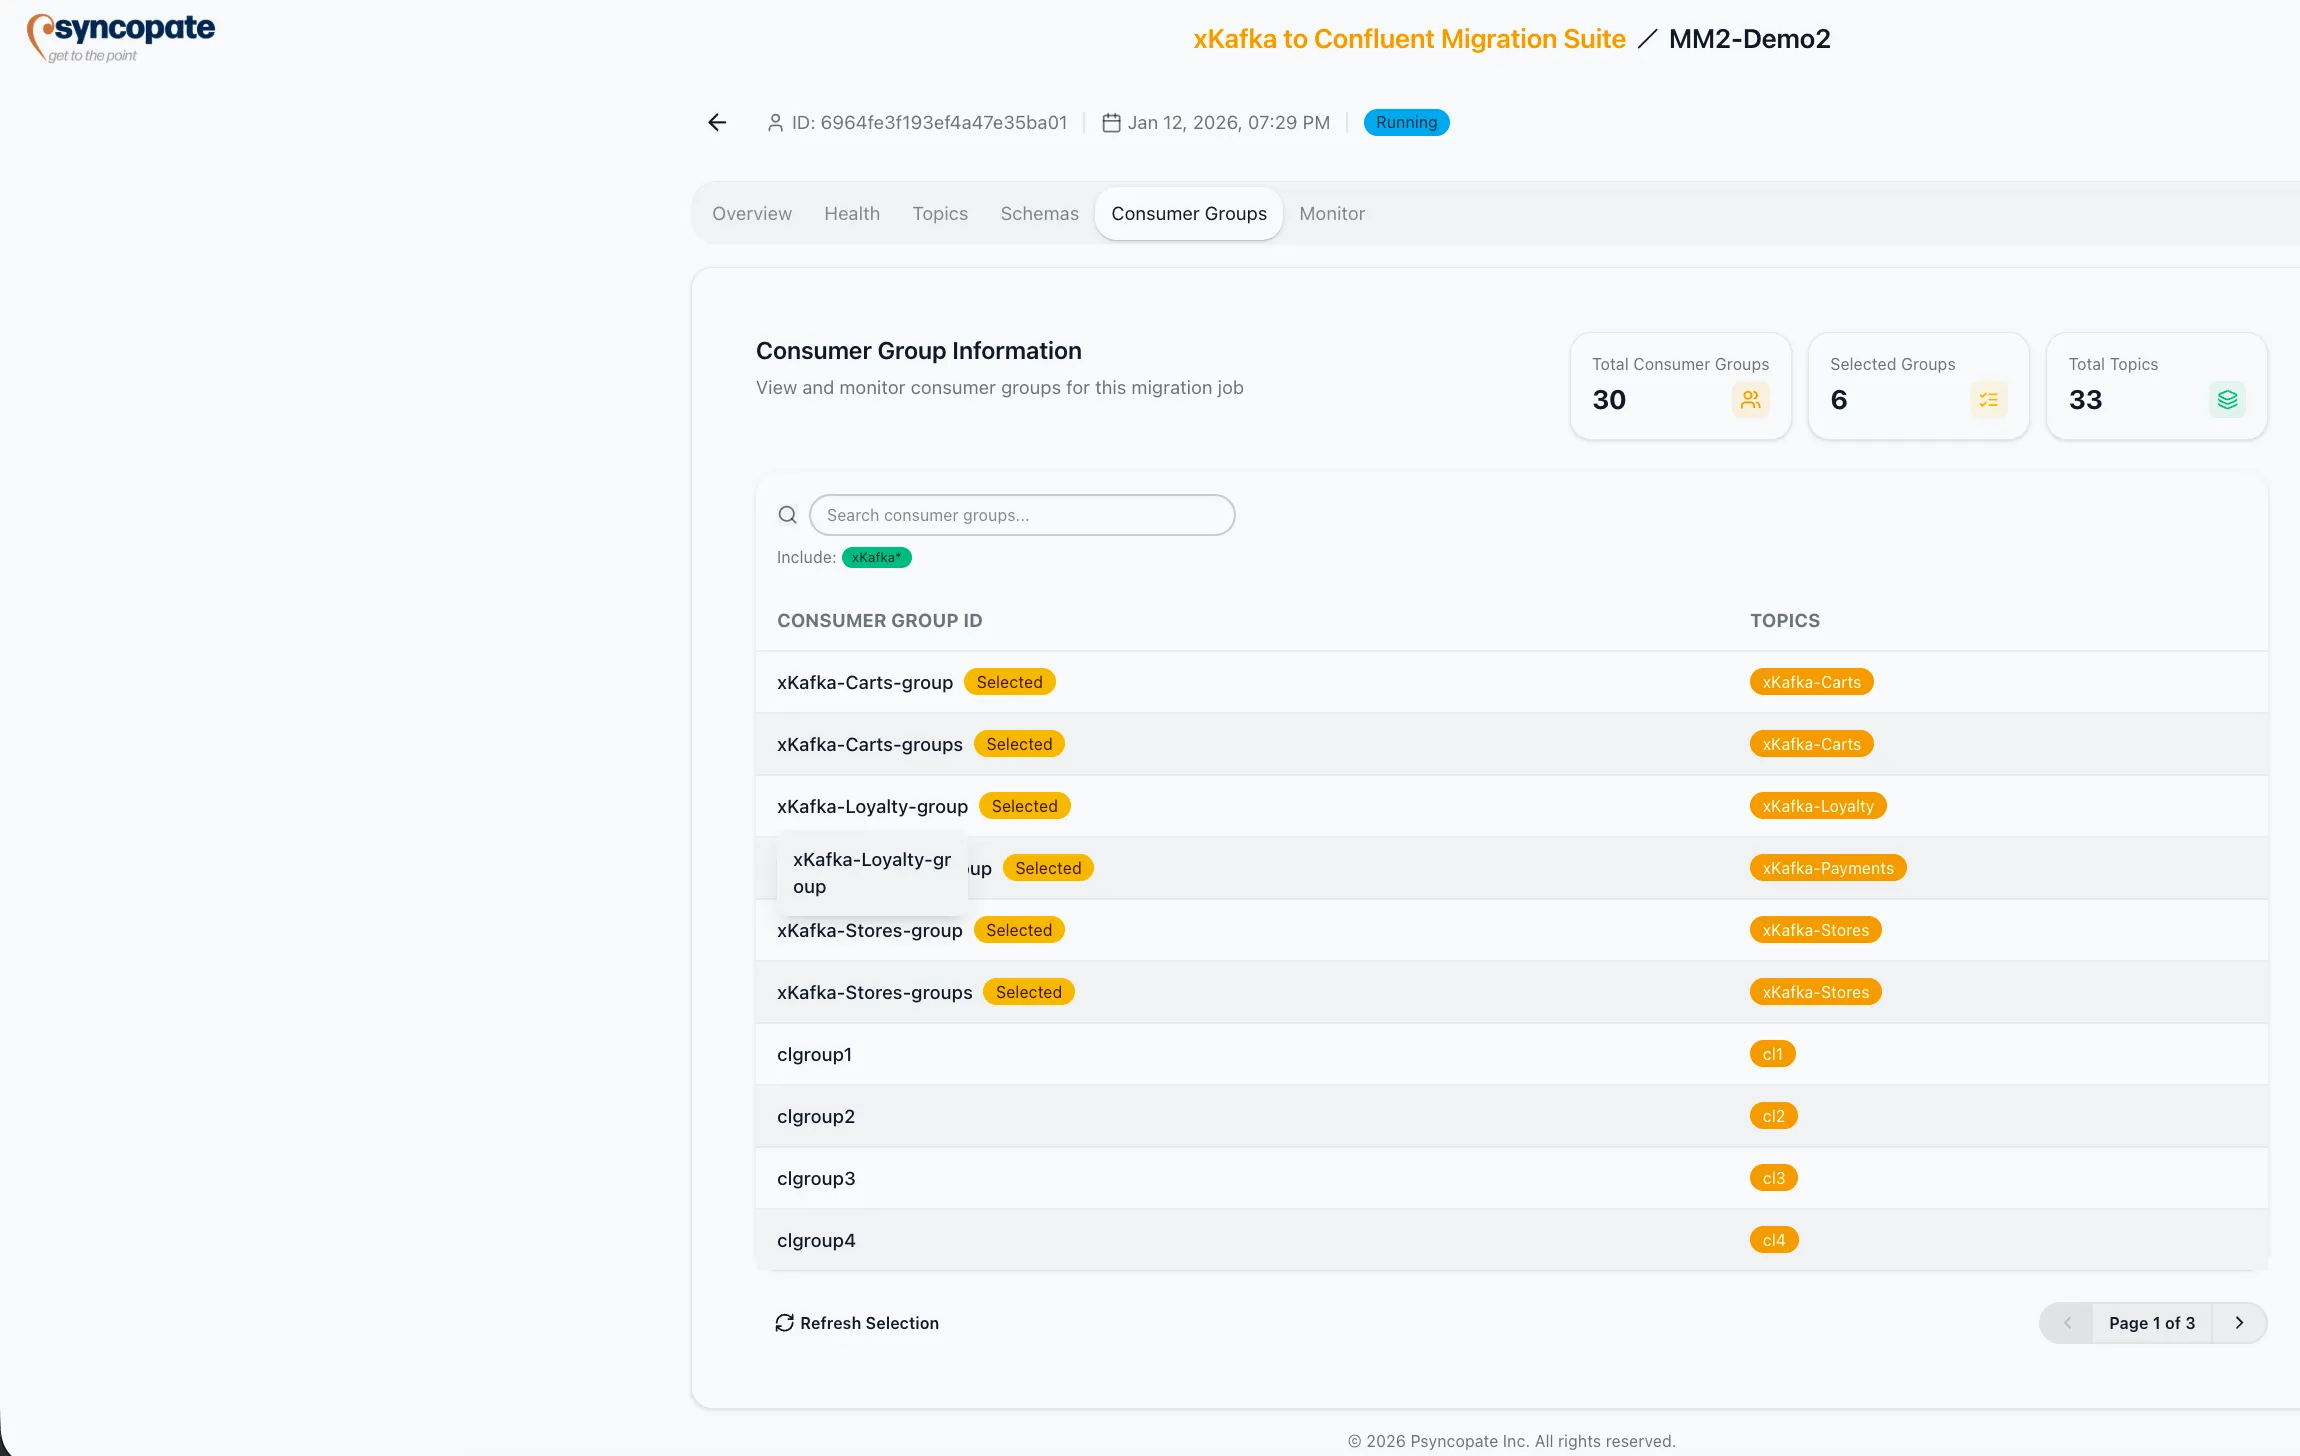Click the Refresh Selection button
Screen dimensions: 2300x1456
tap(857, 1322)
